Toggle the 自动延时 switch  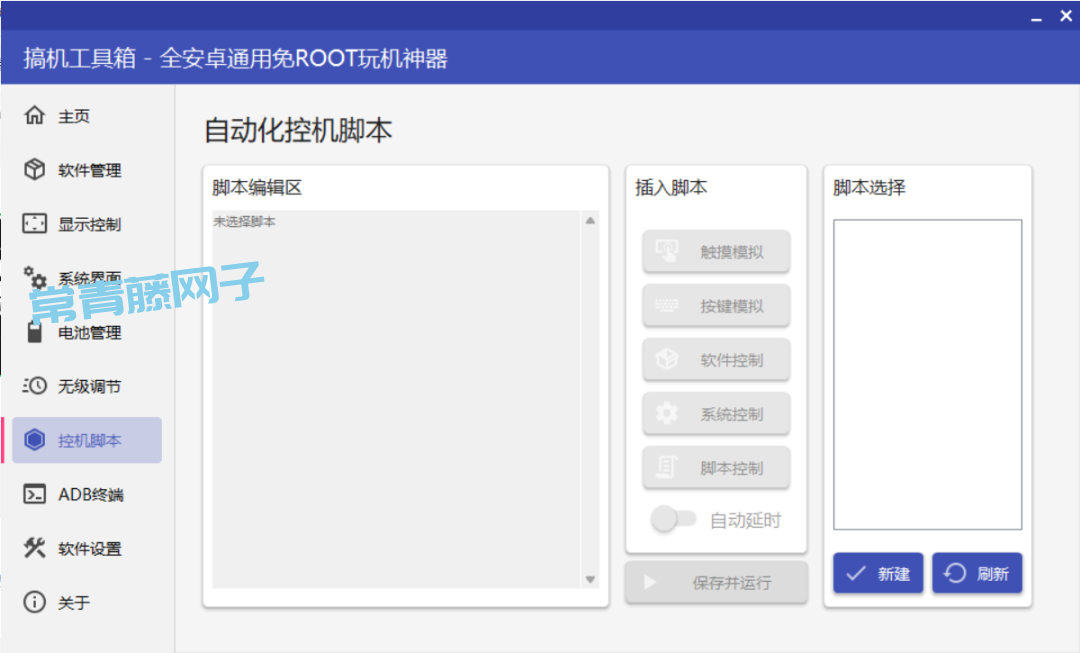click(673, 519)
